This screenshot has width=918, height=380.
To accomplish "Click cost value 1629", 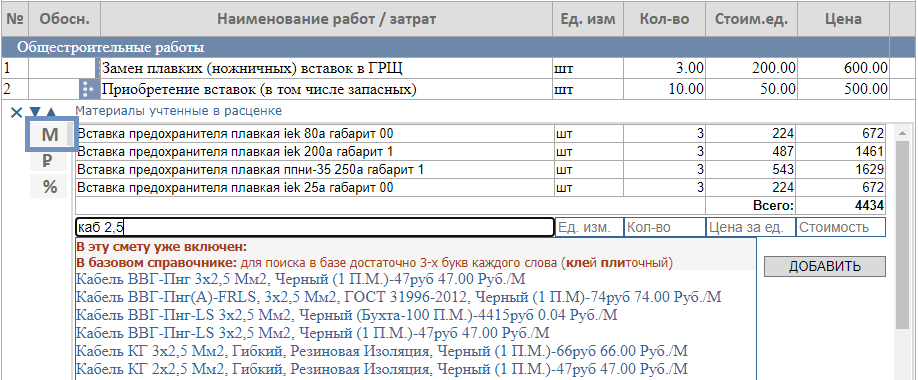I will tap(841, 170).
